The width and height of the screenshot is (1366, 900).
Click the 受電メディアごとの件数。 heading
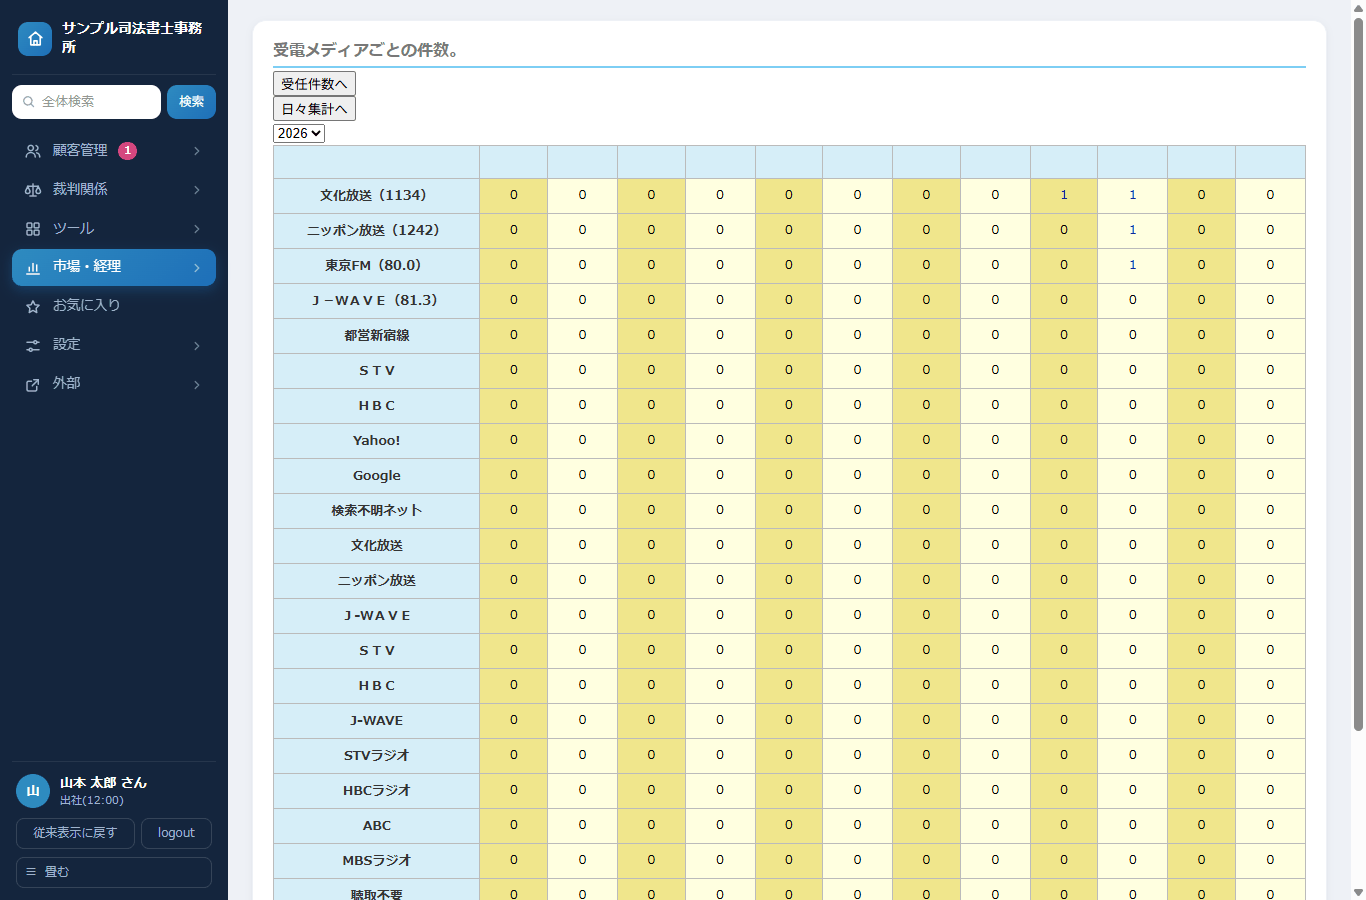click(366, 50)
